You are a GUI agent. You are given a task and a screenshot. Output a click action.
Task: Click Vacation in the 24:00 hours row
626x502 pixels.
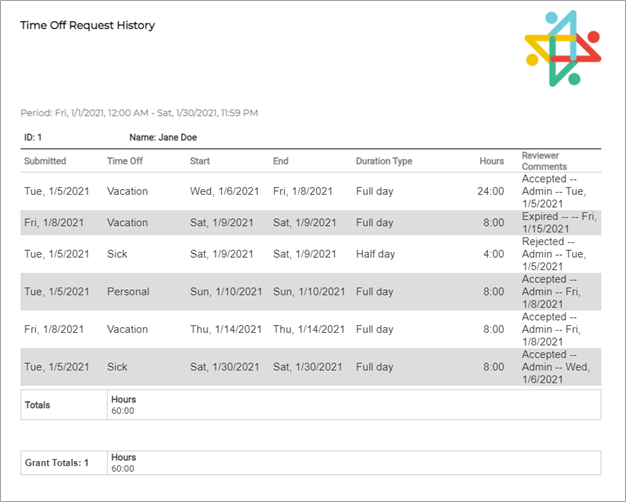point(127,191)
